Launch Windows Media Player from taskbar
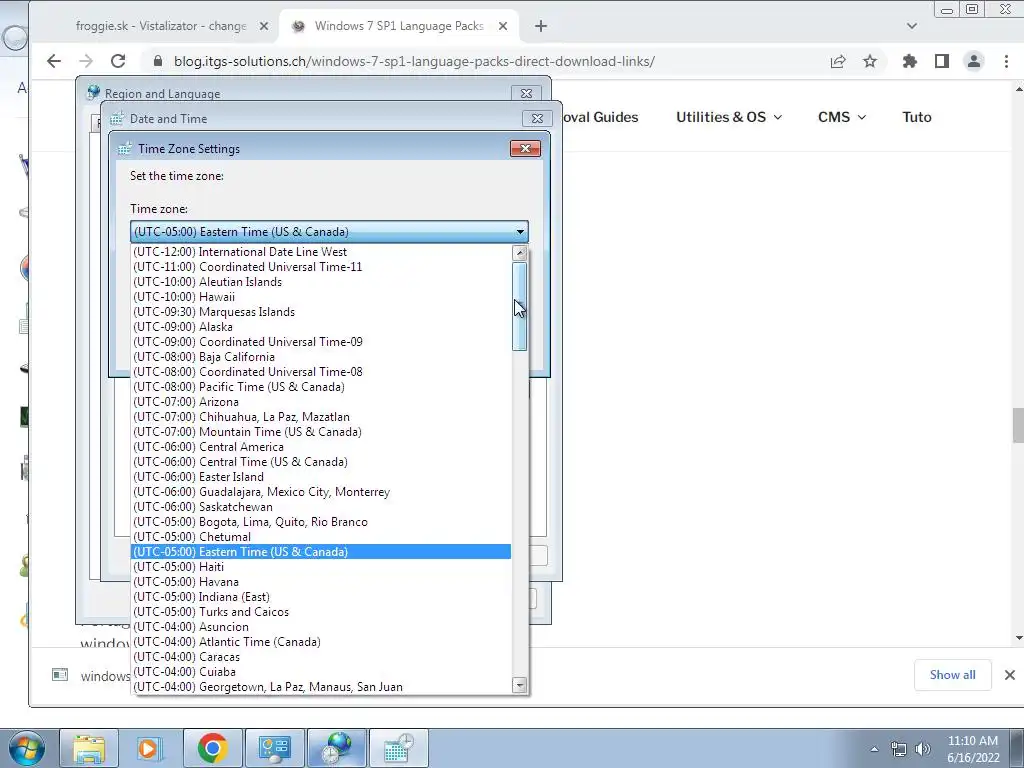Image resolution: width=1024 pixels, height=768 pixels. click(148, 748)
